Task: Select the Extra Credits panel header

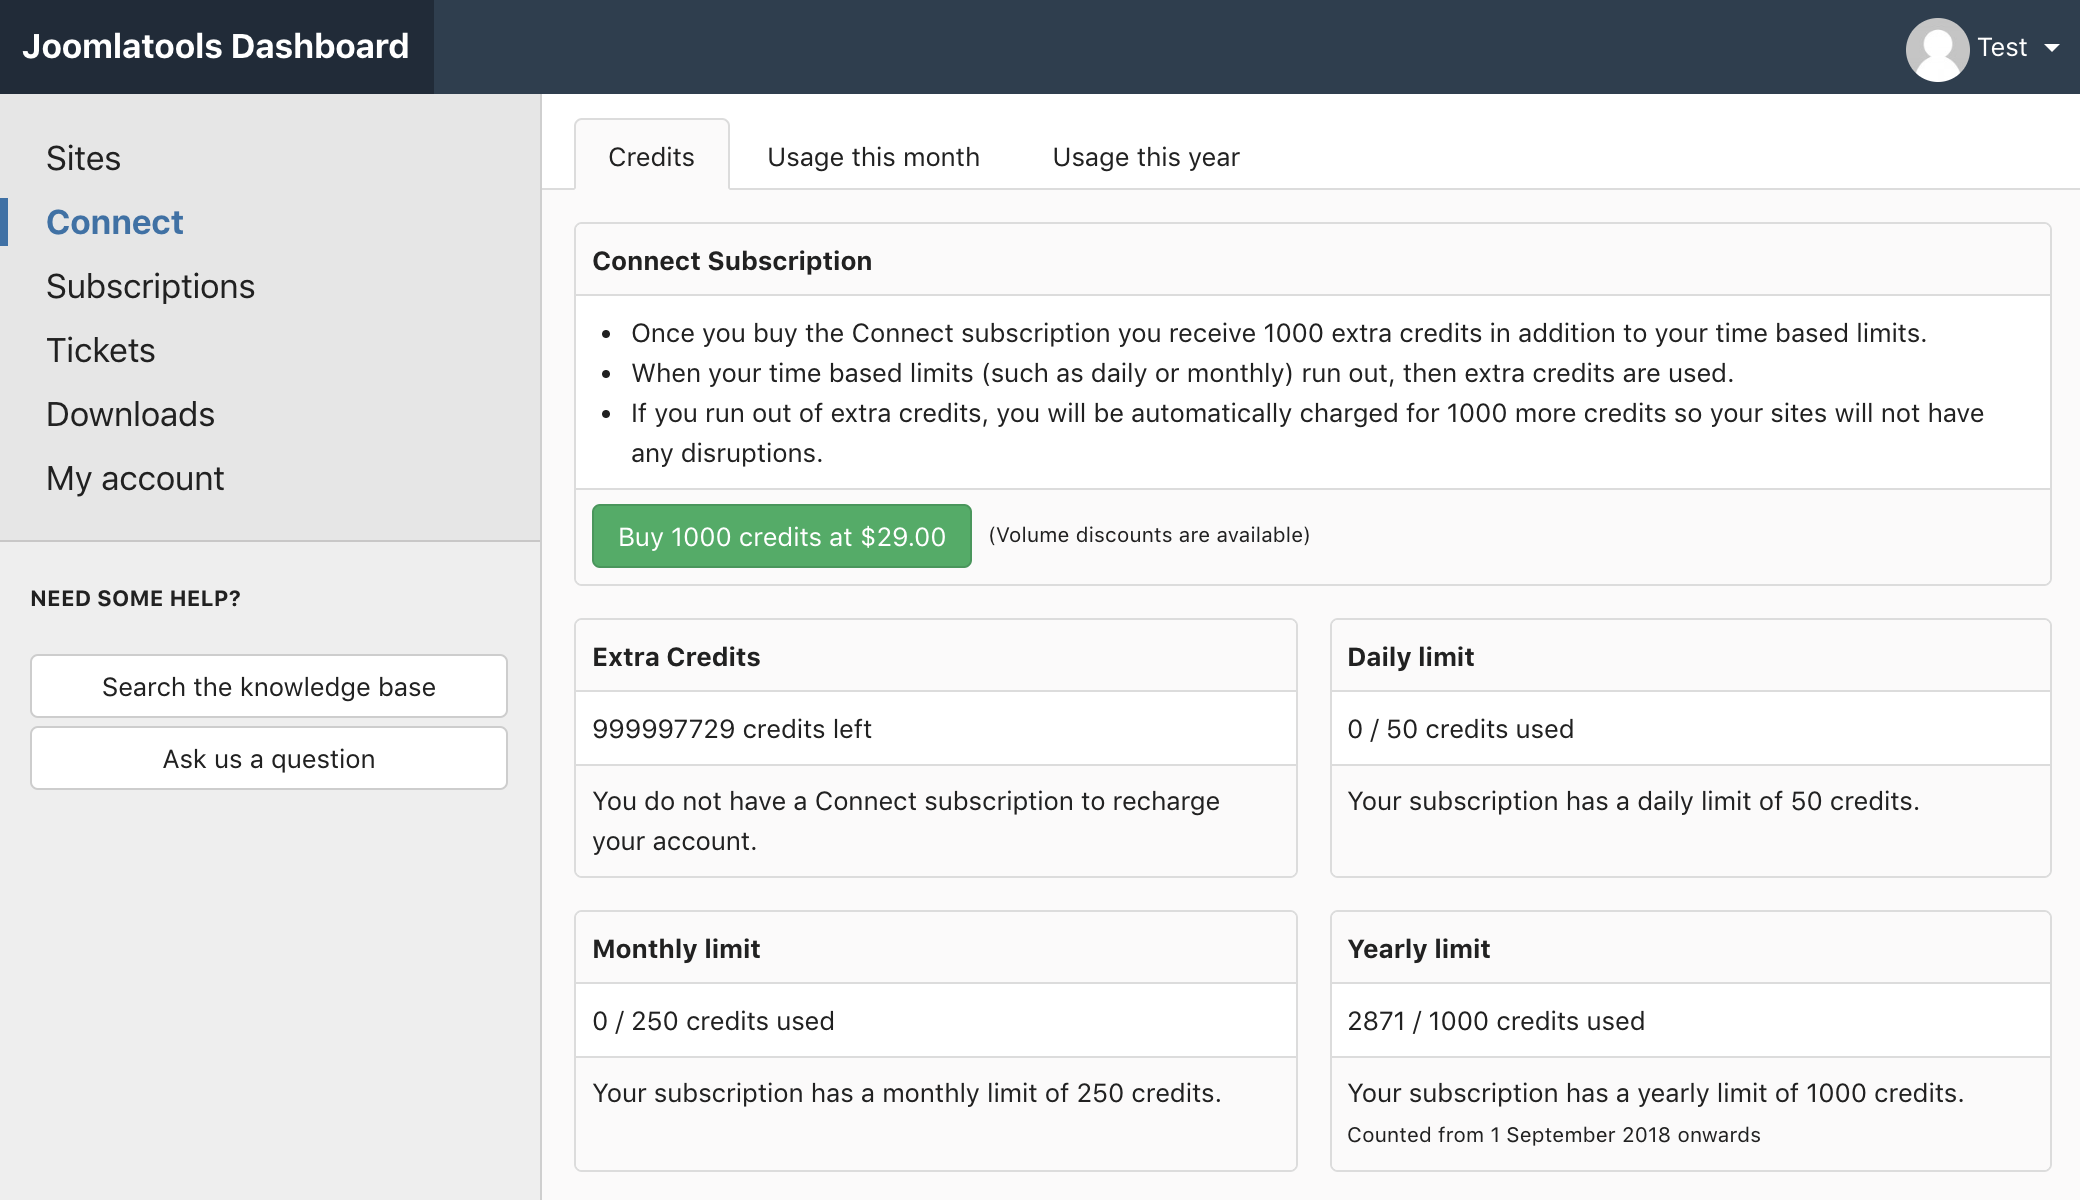Action: pyautogui.click(x=936, y=656)
